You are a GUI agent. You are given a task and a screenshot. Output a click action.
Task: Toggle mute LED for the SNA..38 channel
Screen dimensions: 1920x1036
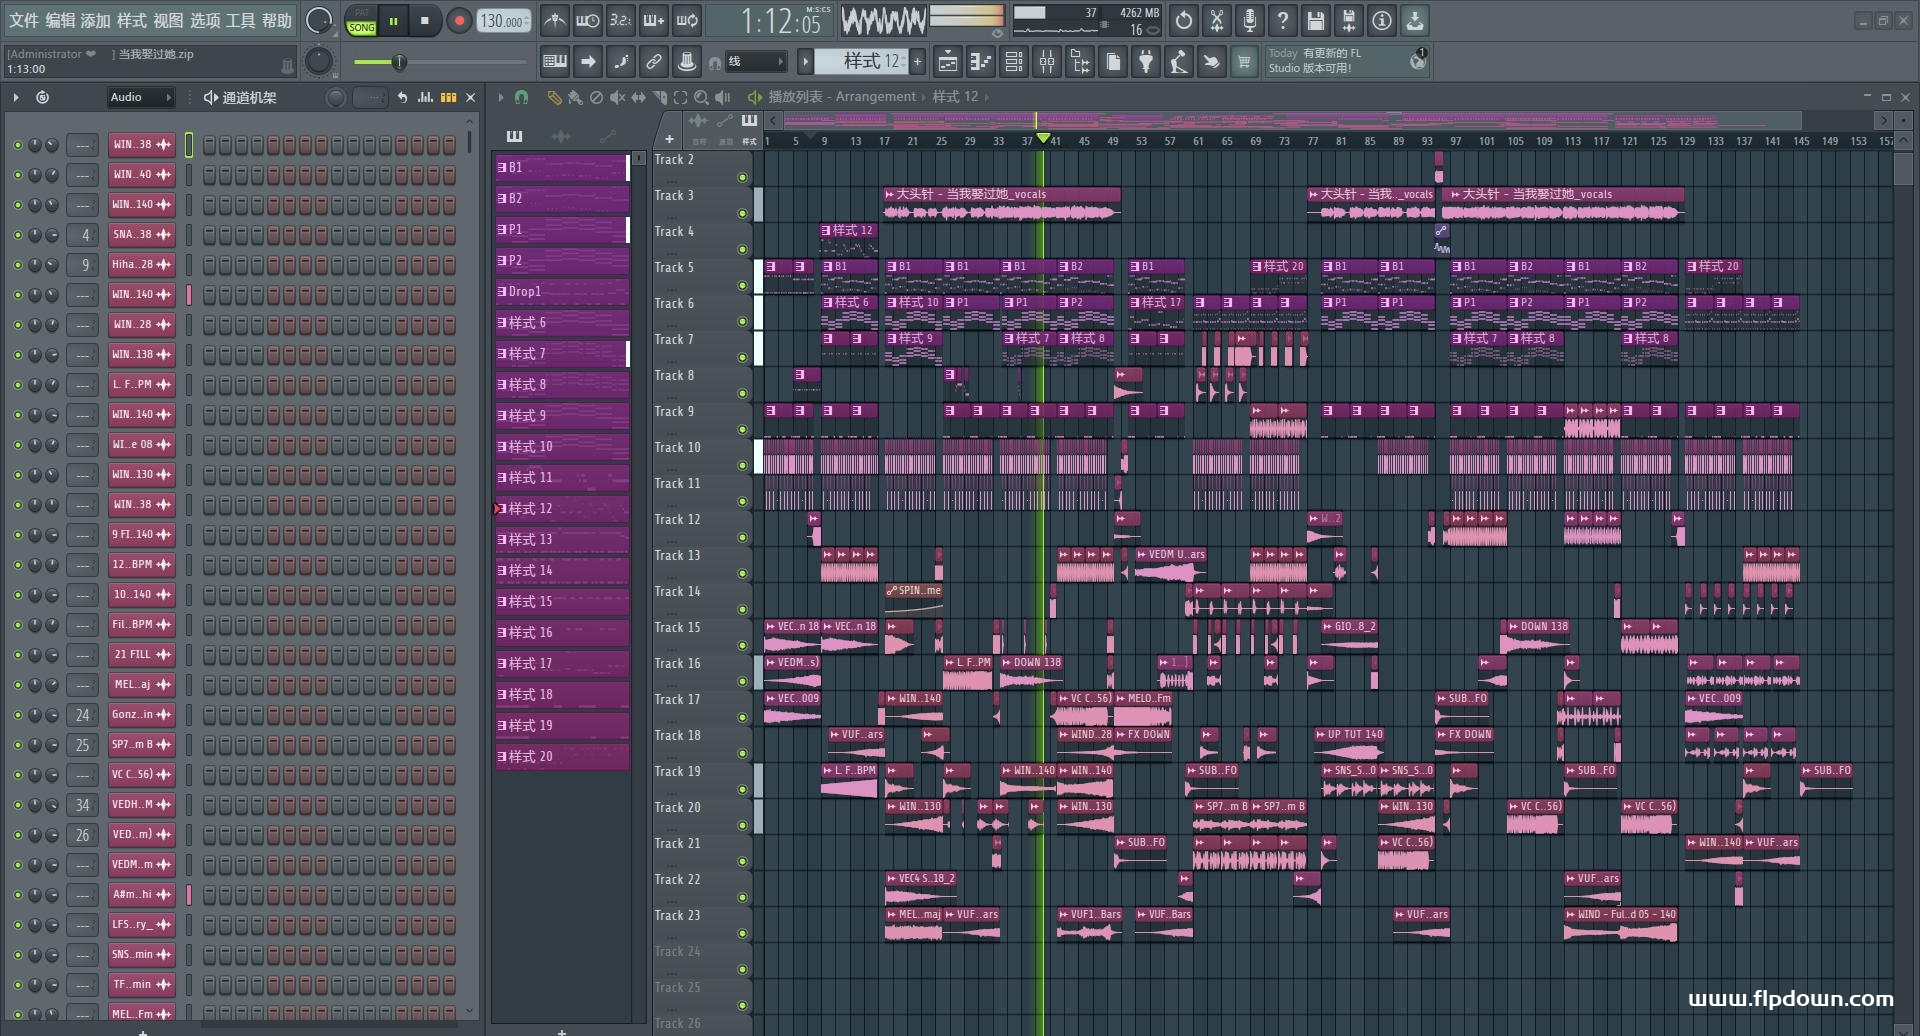click(17, 235)
